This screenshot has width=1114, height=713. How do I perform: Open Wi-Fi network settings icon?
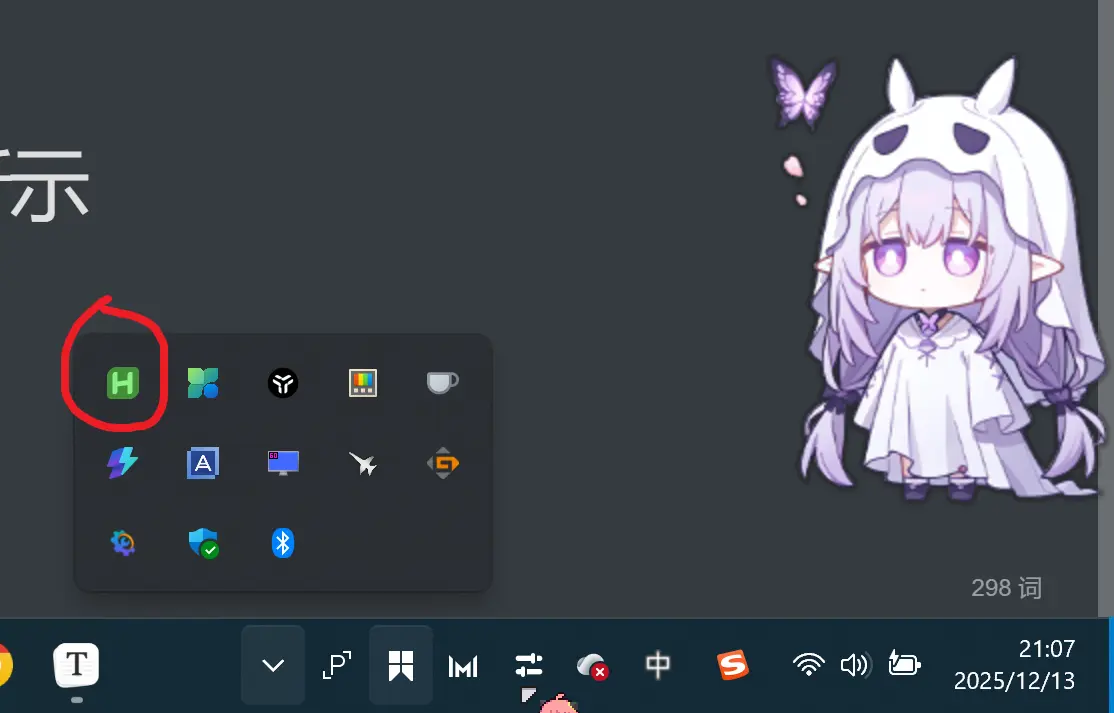coord(809,665)
